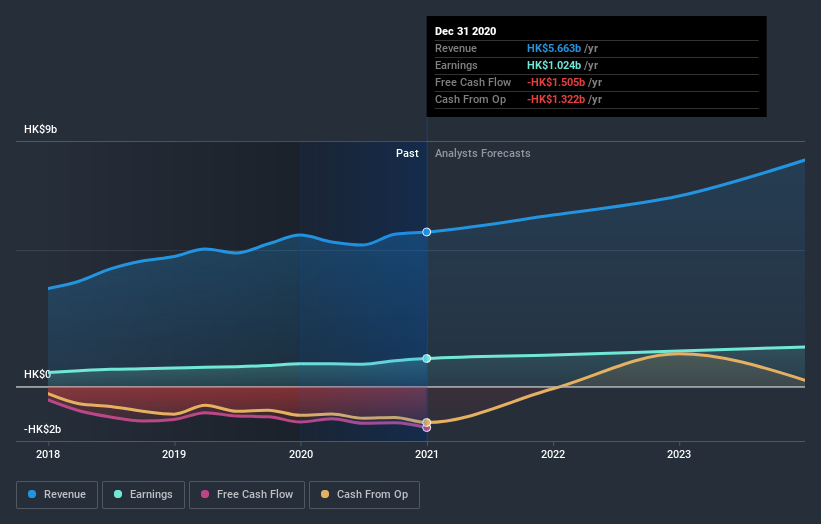Click the 2021 x-axis label
Screen dimensions: 821x524
(x=427, y=454)
